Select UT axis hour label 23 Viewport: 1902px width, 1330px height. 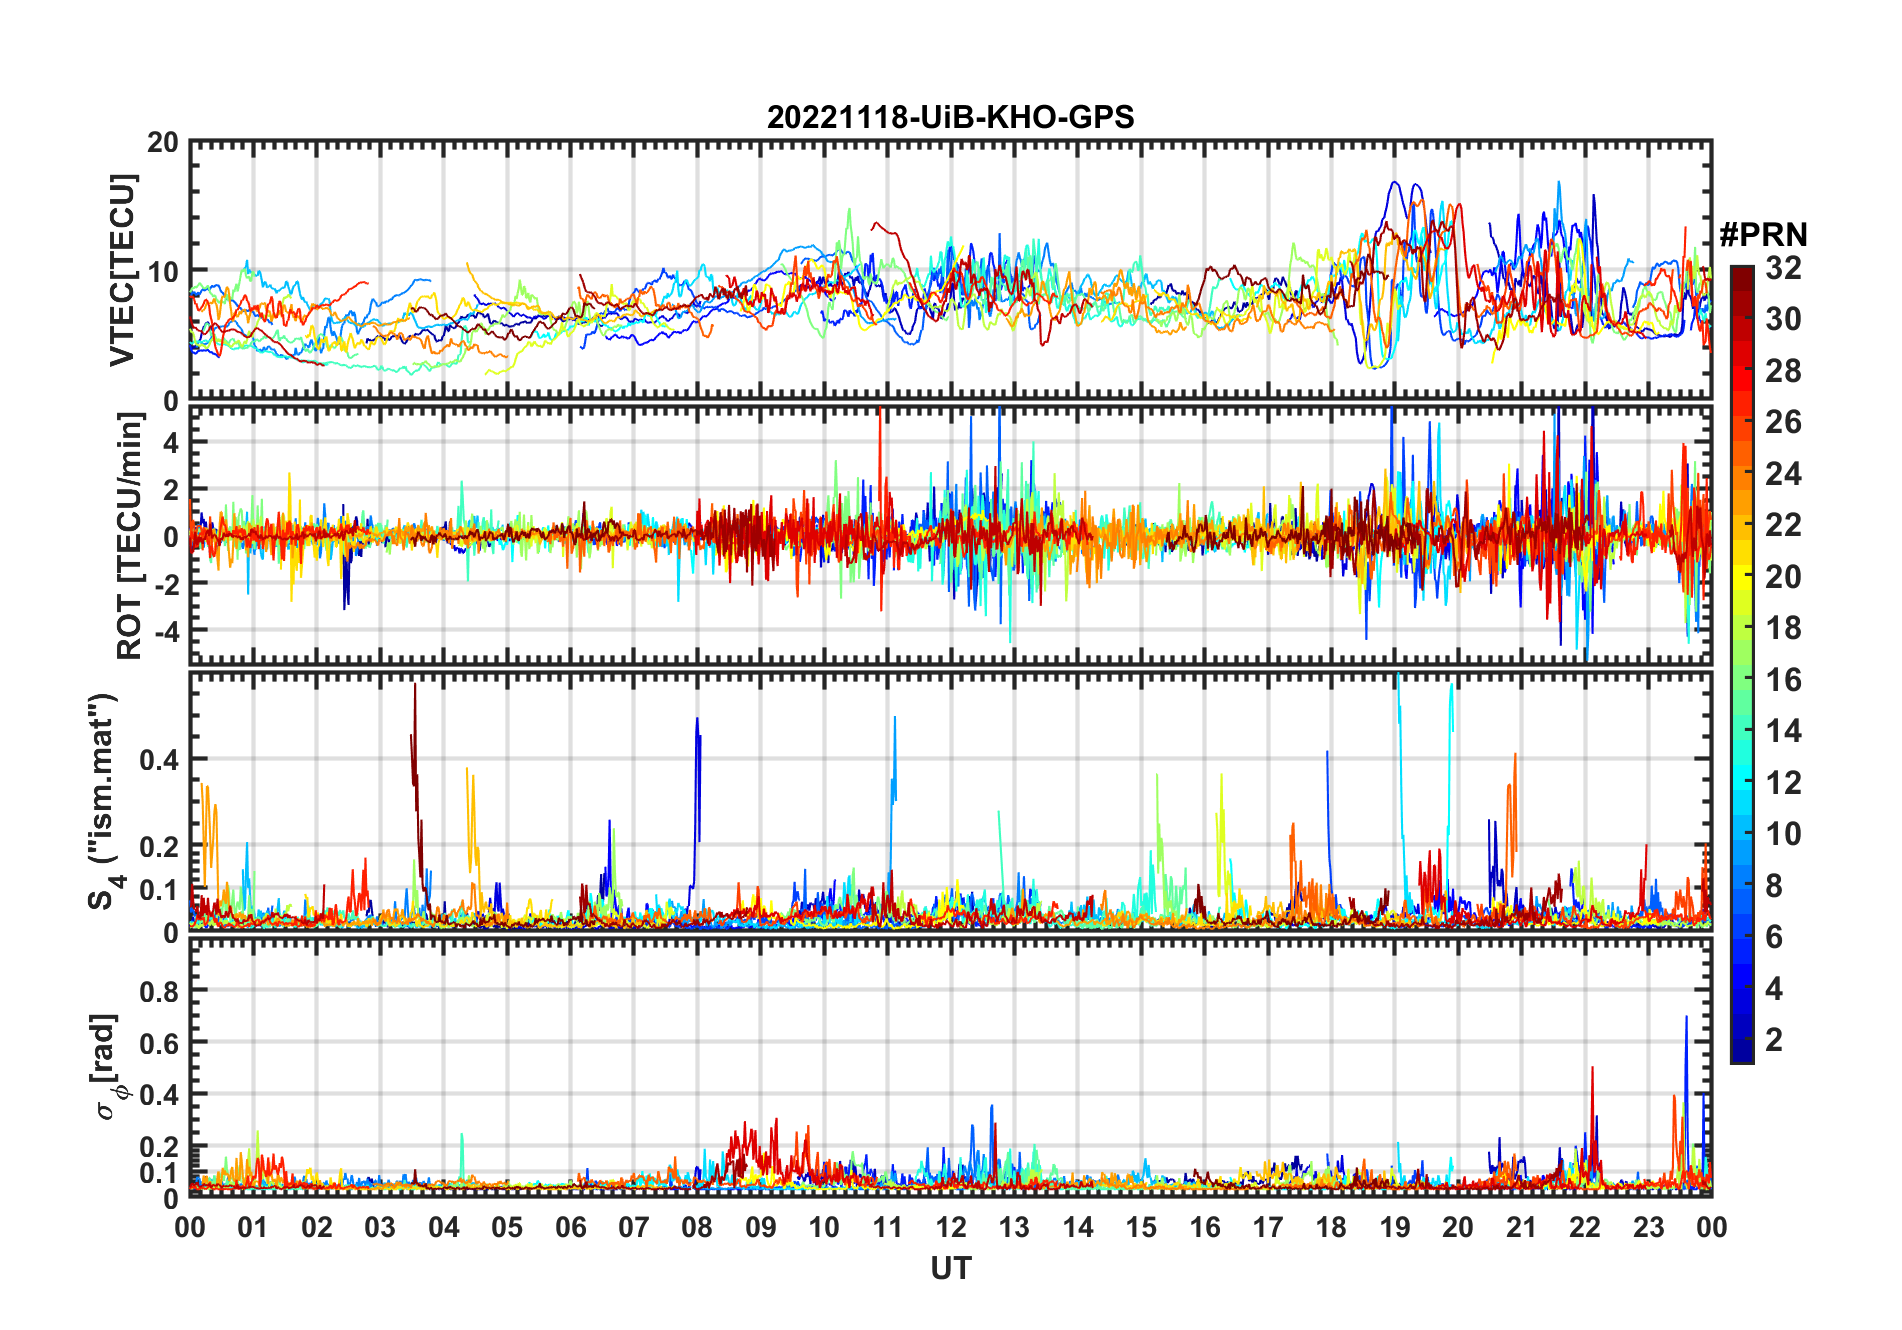[x=1649, y=1227]
